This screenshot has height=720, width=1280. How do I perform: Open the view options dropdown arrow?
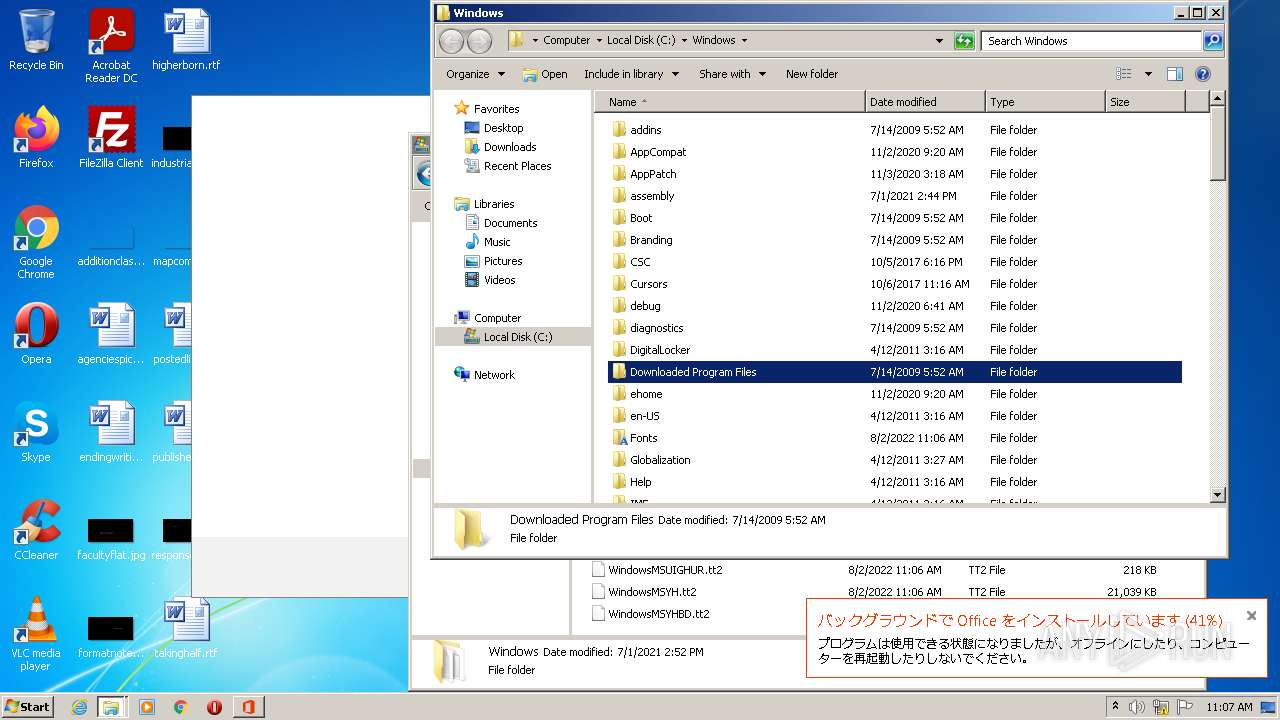coord(1148,74)
